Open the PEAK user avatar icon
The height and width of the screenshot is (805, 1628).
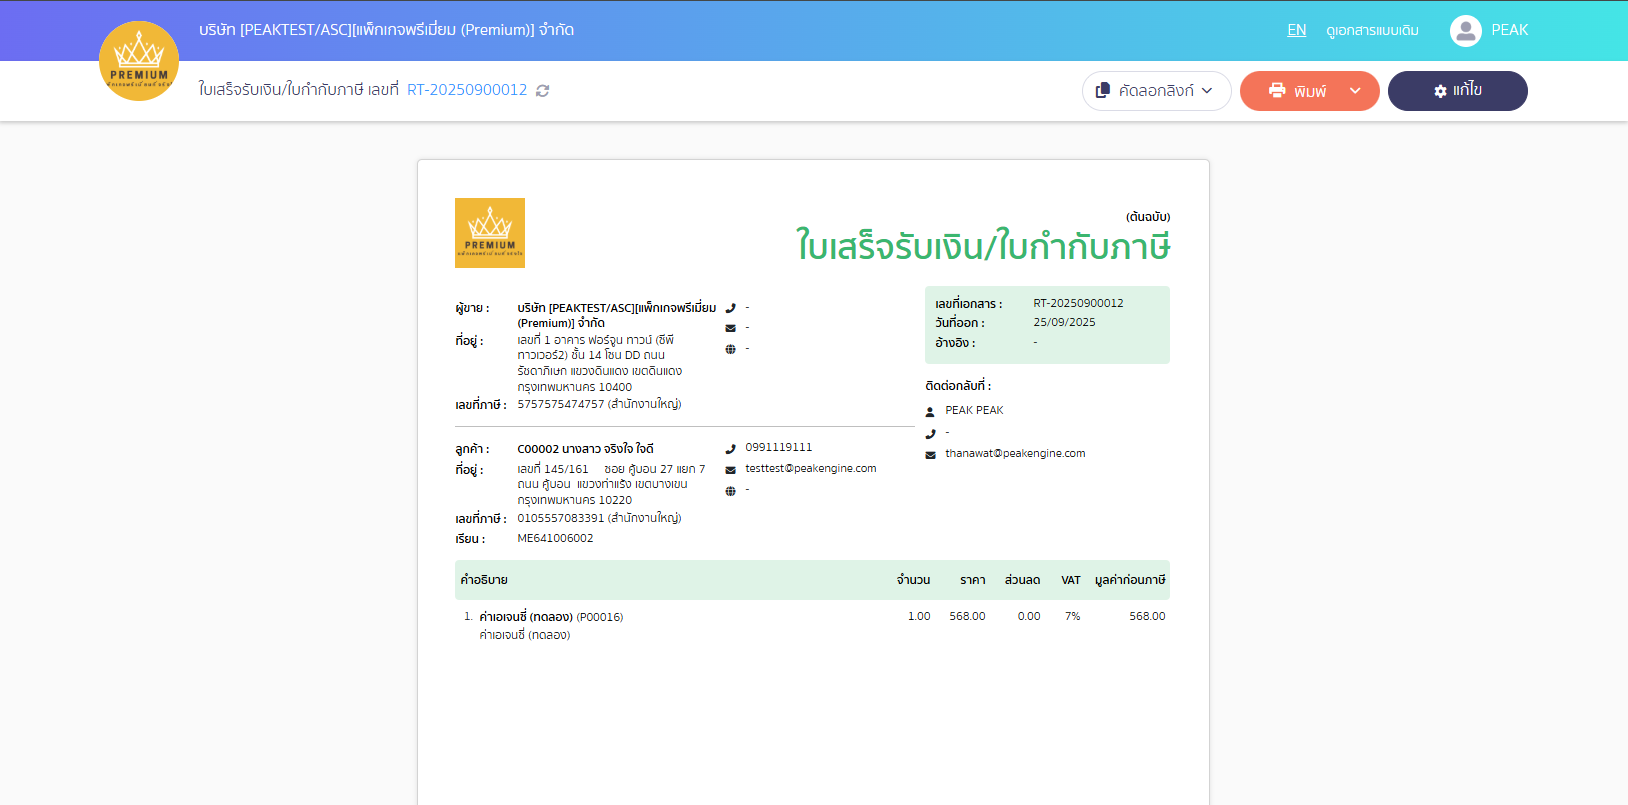click(1465, 30)
